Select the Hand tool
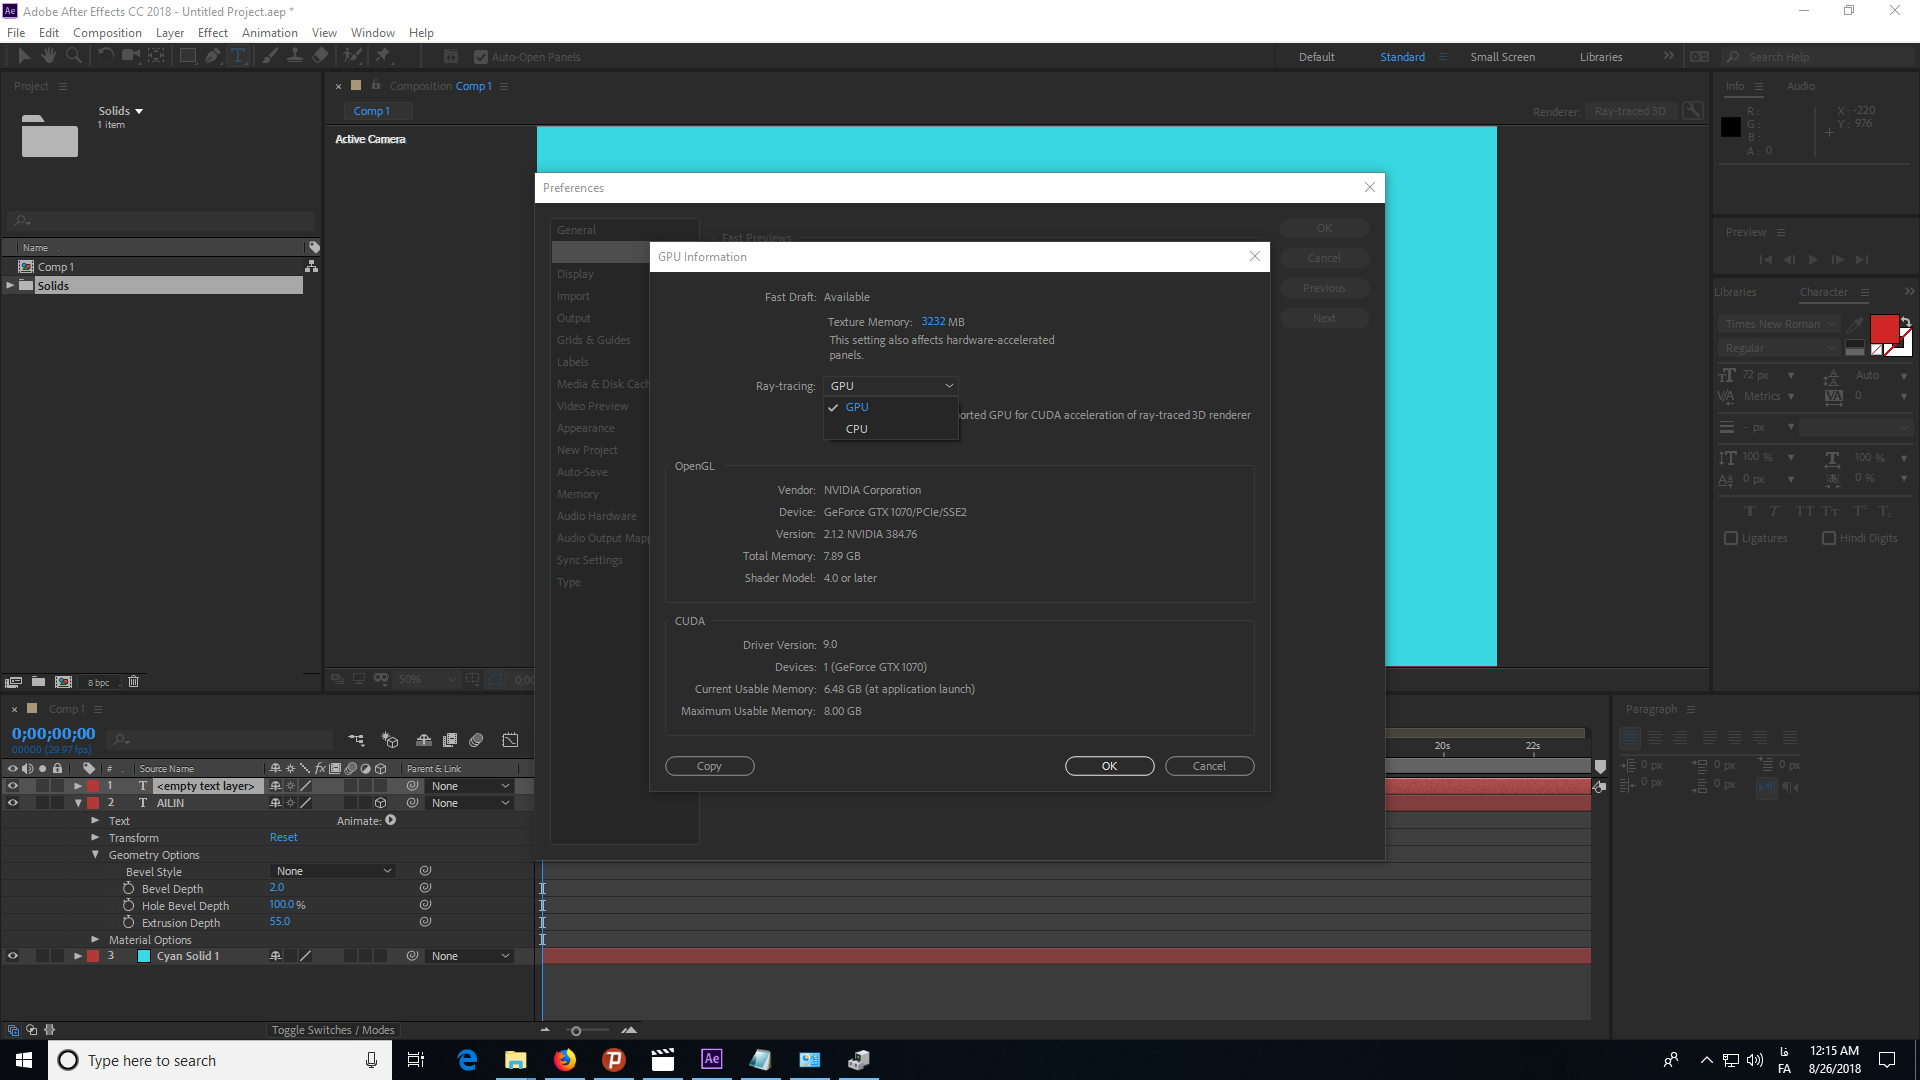1920x1080 pixels. click(49, 56)
